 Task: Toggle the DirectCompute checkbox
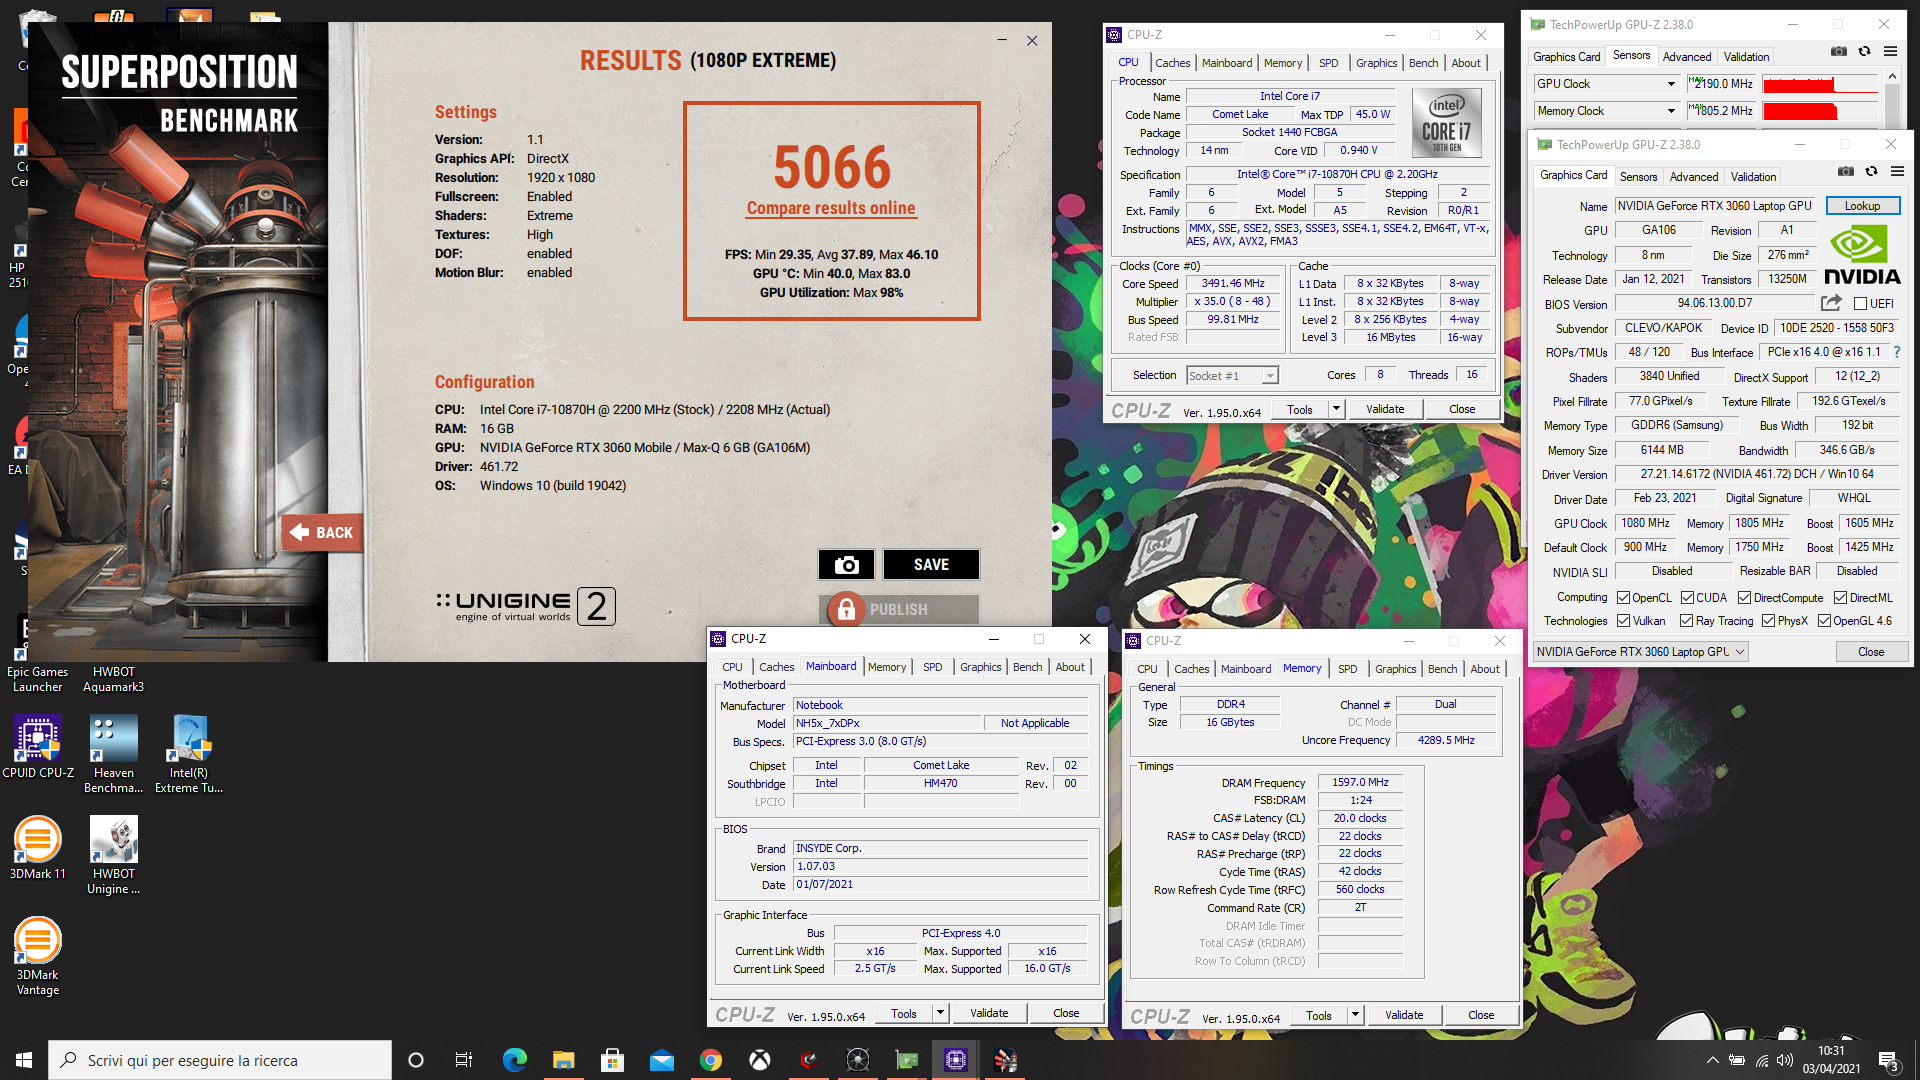[x=1744, y=597]
